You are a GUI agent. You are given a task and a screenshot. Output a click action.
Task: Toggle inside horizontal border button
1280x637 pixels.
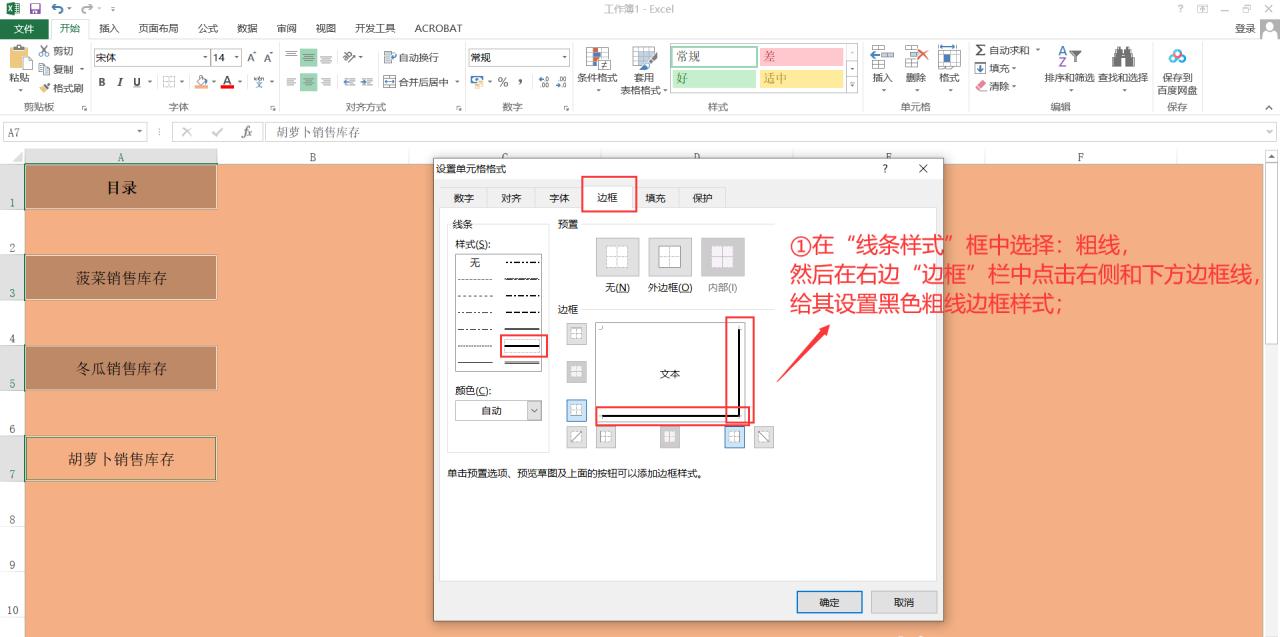coord(576,372)
